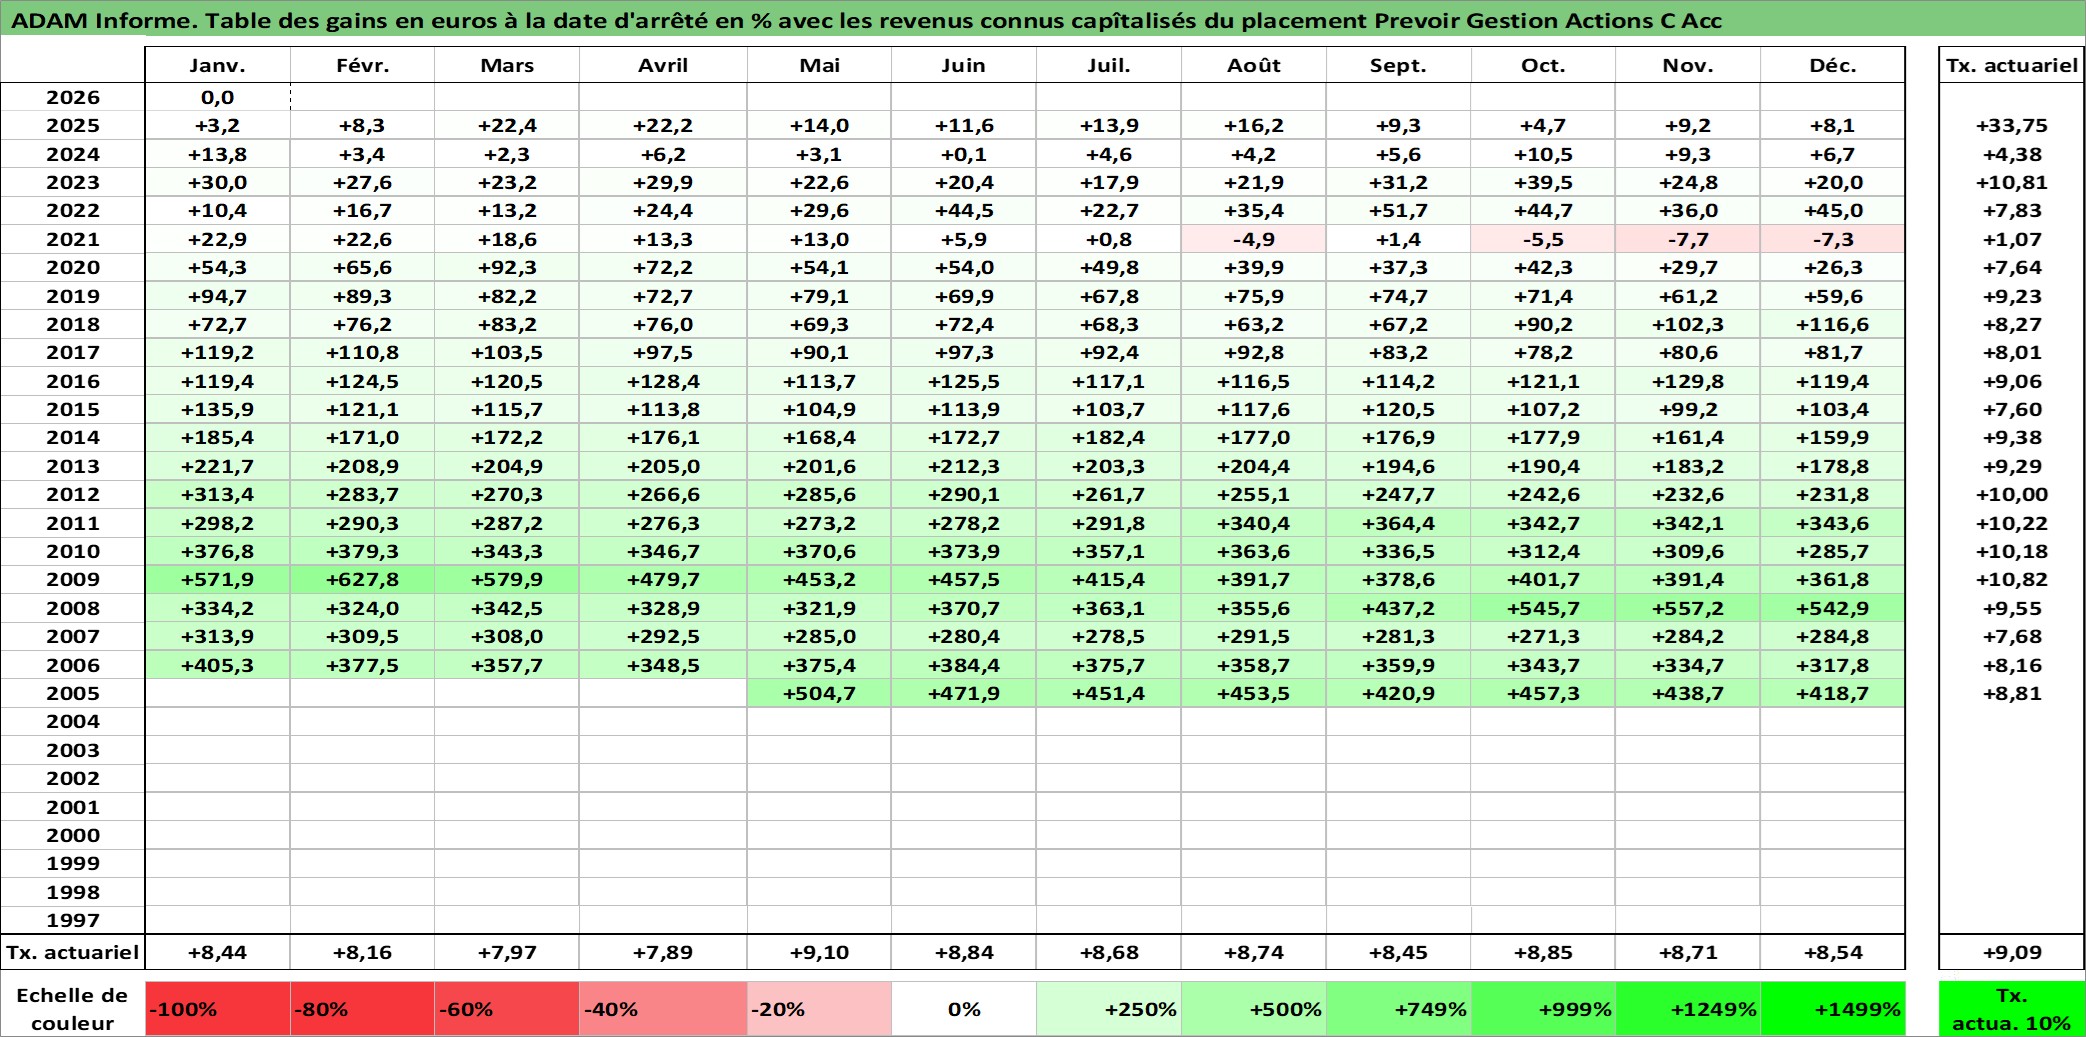The height and width of the screenshot is (1037, 2086).
Task: Select the 'Avril' column header
Action: pyautogui.click(x=663, y=65)
